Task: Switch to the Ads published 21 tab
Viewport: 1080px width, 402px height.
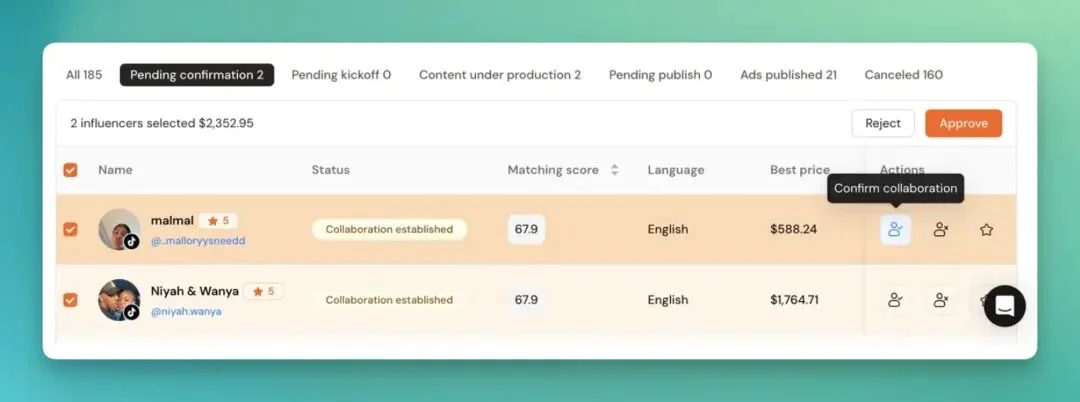Action: (788, 75)
